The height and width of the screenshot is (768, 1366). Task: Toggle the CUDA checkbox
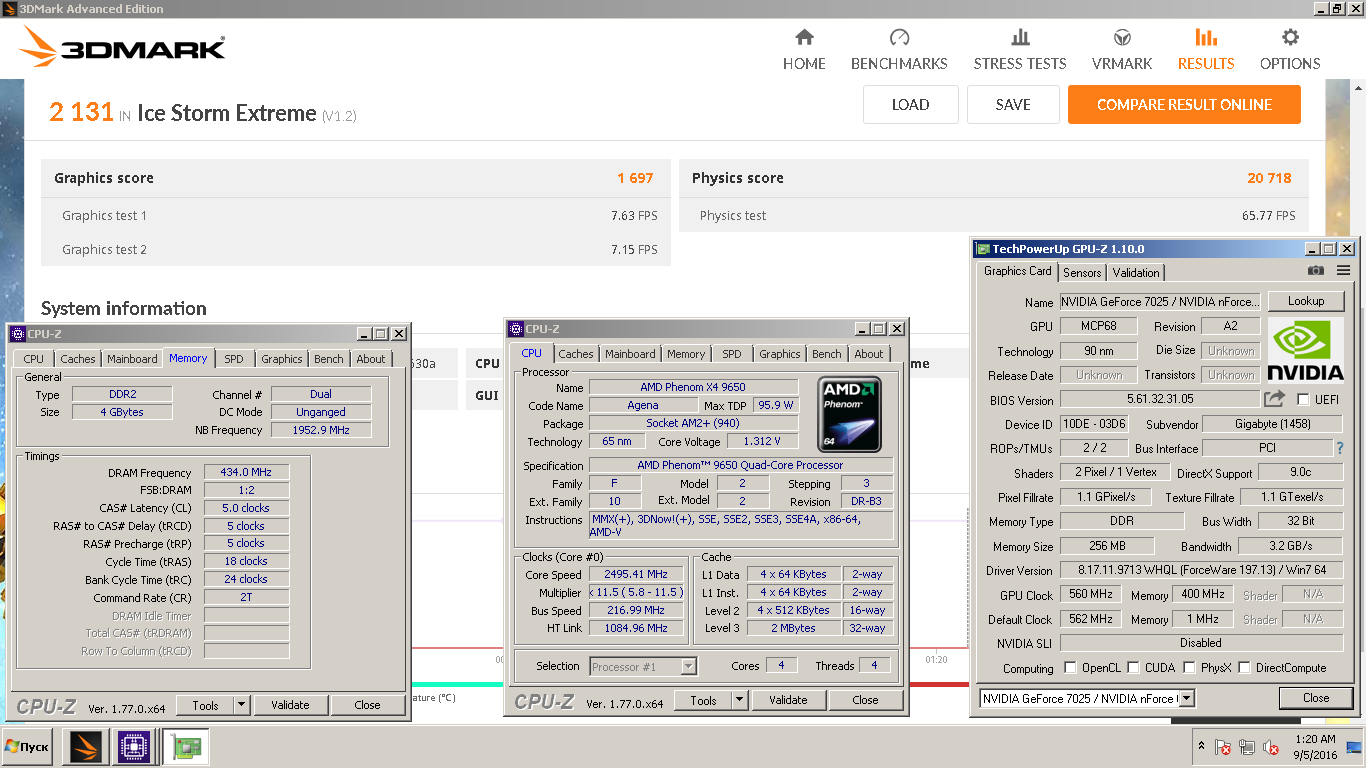[x=1131, y=667]
